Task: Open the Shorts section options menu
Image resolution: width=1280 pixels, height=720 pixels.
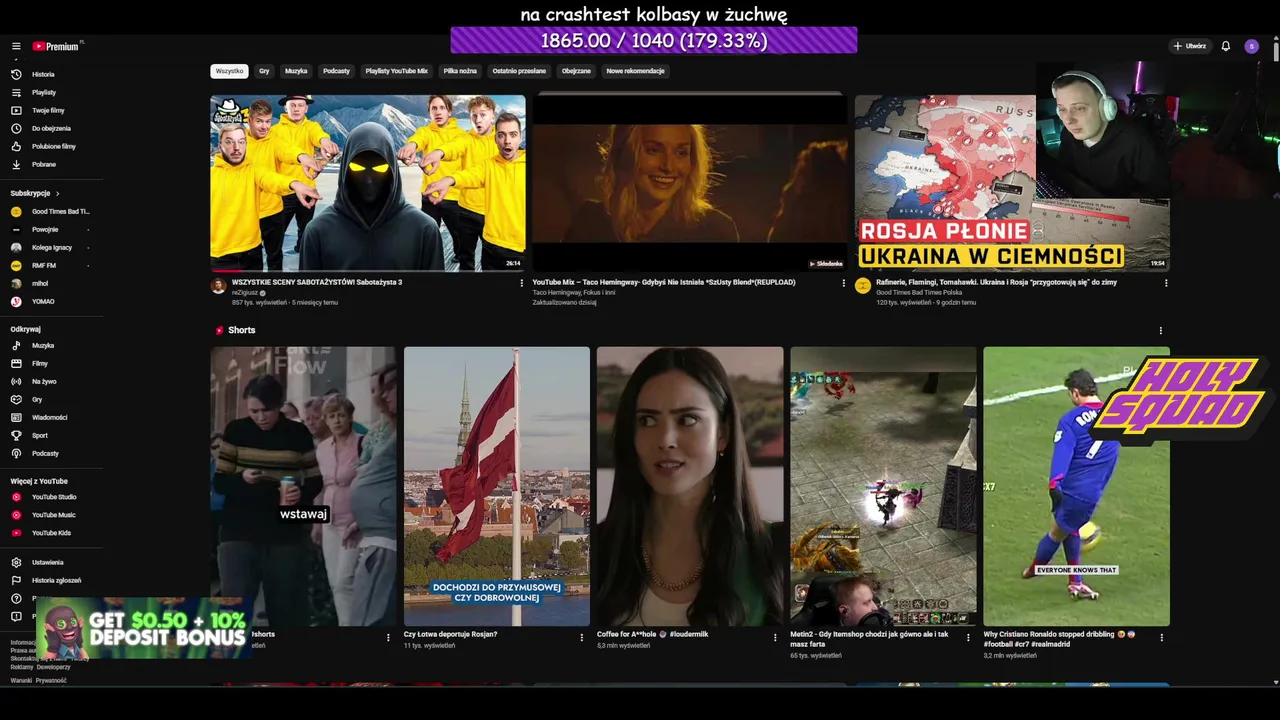Action: [x=1160, y=330]
